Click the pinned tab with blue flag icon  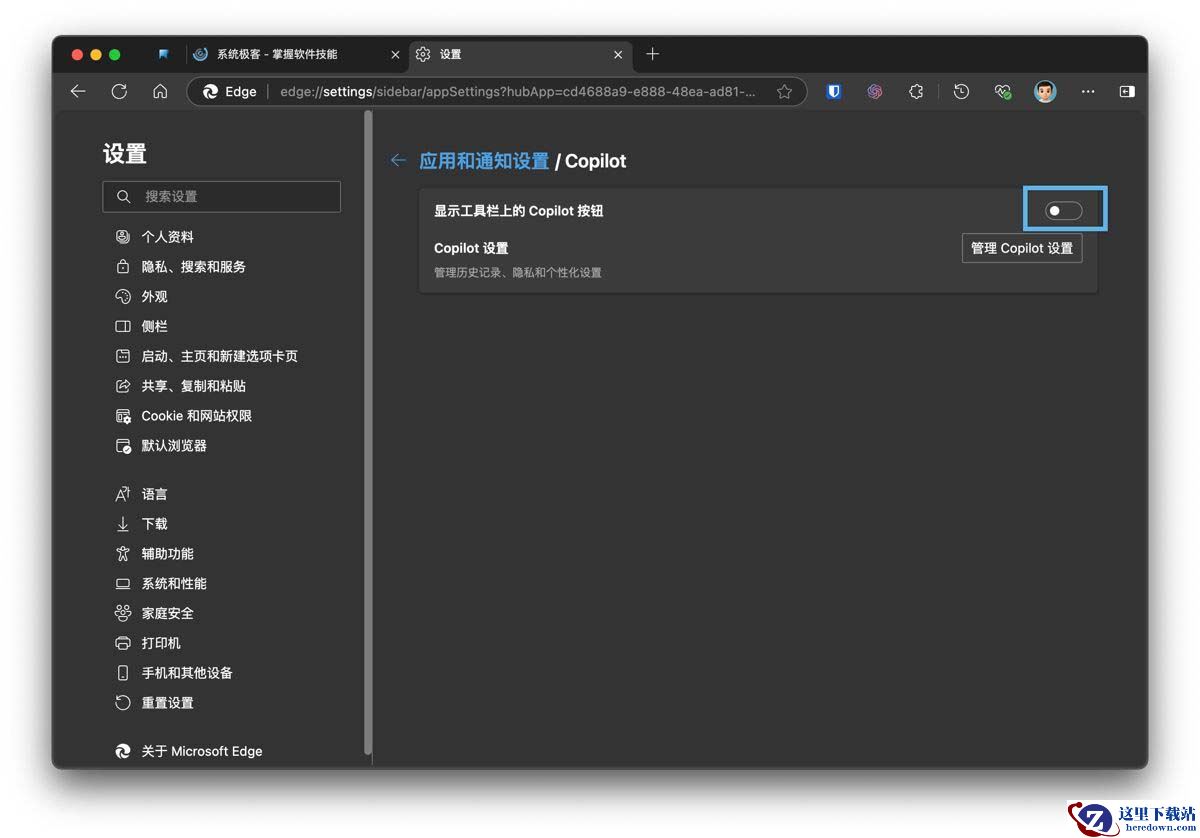pos(164,54)
